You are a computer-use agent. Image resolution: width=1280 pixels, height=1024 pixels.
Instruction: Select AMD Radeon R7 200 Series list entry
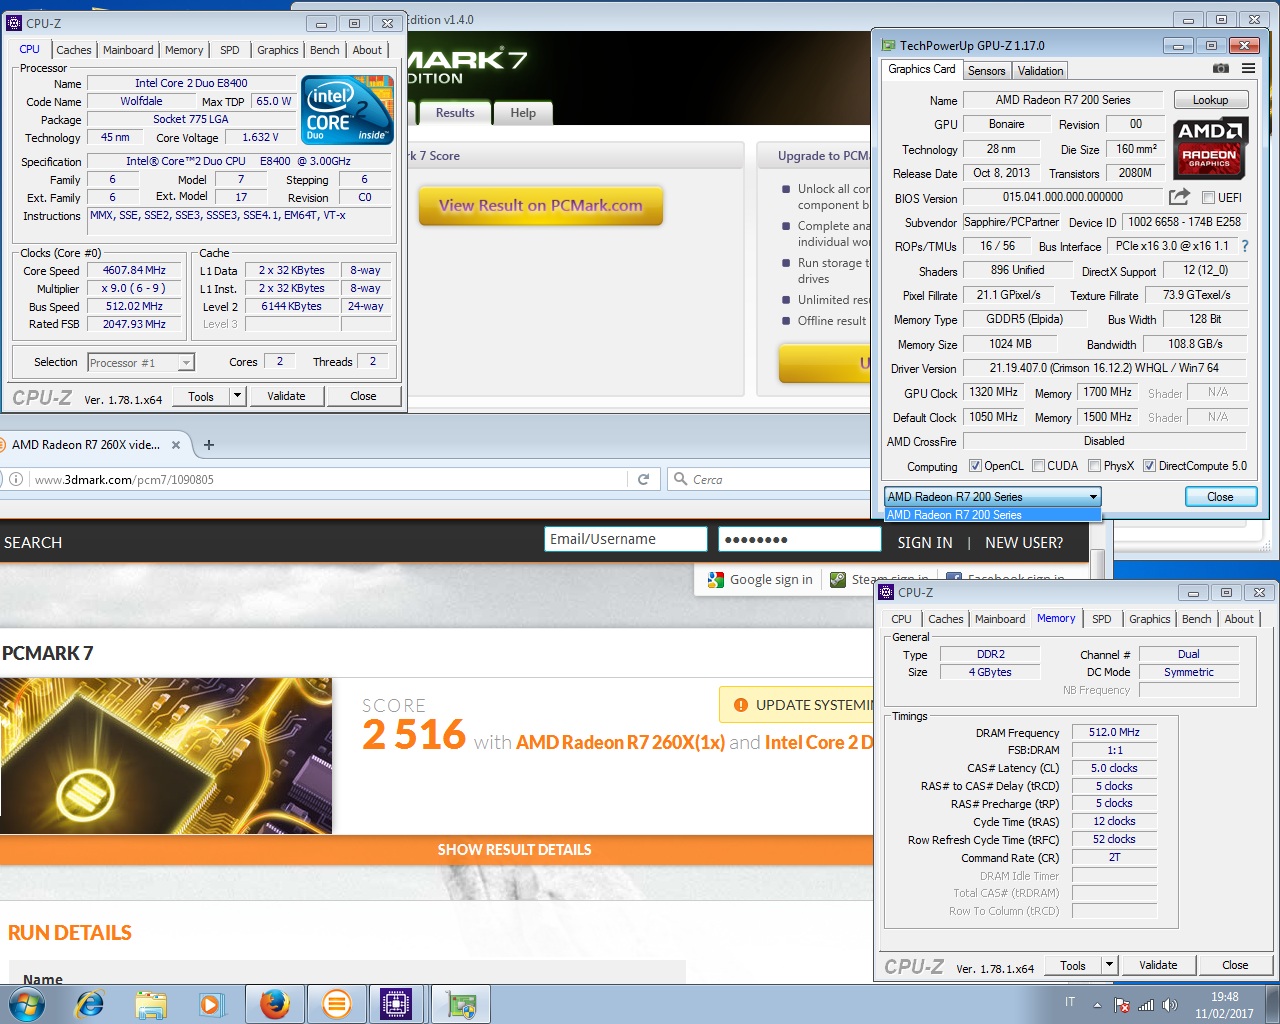(x=993, y=515)
